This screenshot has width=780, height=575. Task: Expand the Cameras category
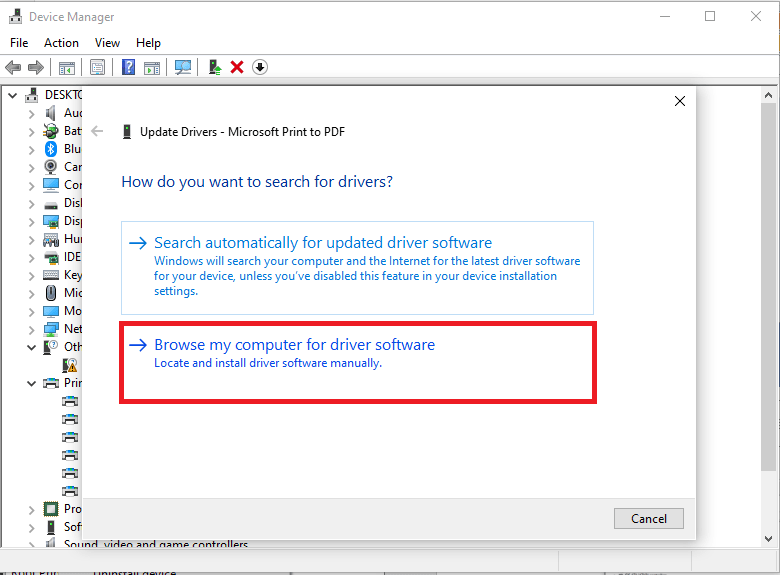coord(32,168)
